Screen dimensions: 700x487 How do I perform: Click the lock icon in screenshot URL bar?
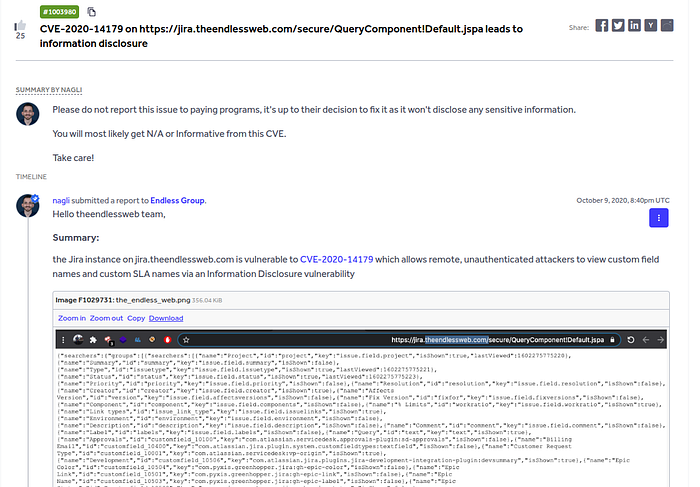tap(612, 340)
